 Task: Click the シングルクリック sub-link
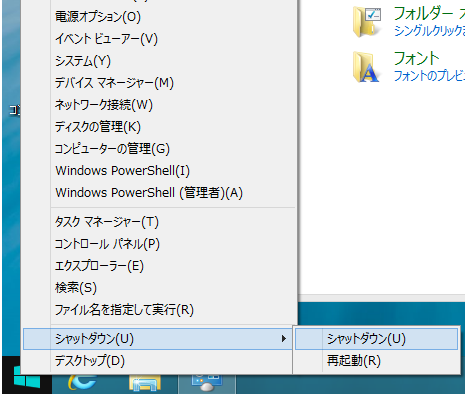tap(429, 31)
